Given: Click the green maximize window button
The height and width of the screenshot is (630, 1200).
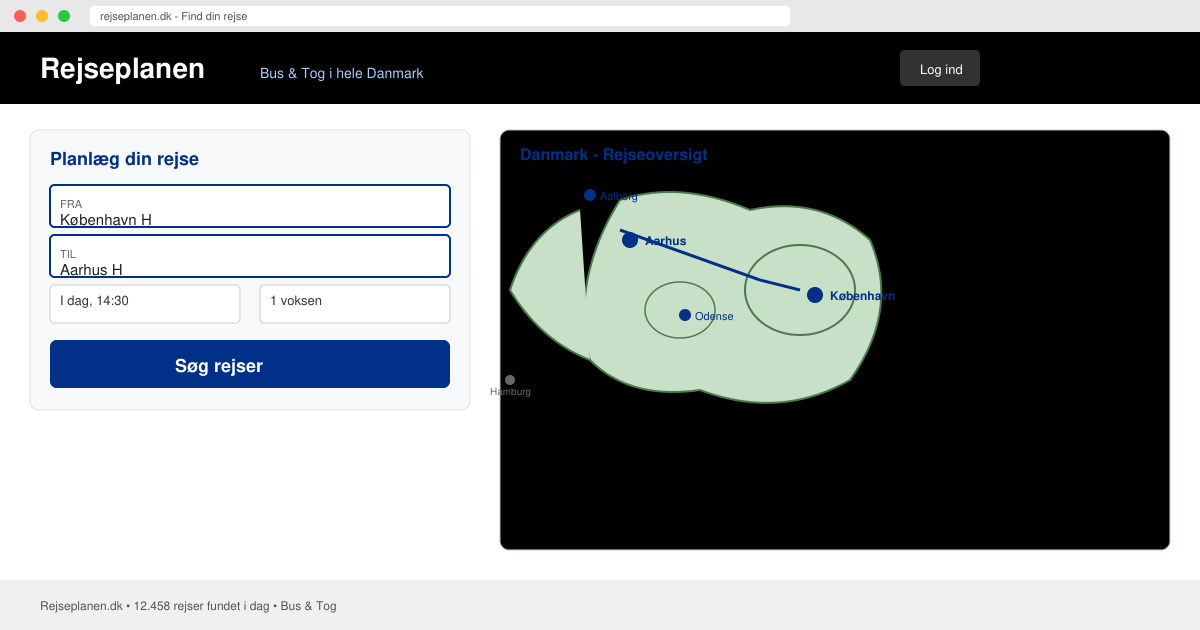Looking at the screenshot, I should point(64,16).
